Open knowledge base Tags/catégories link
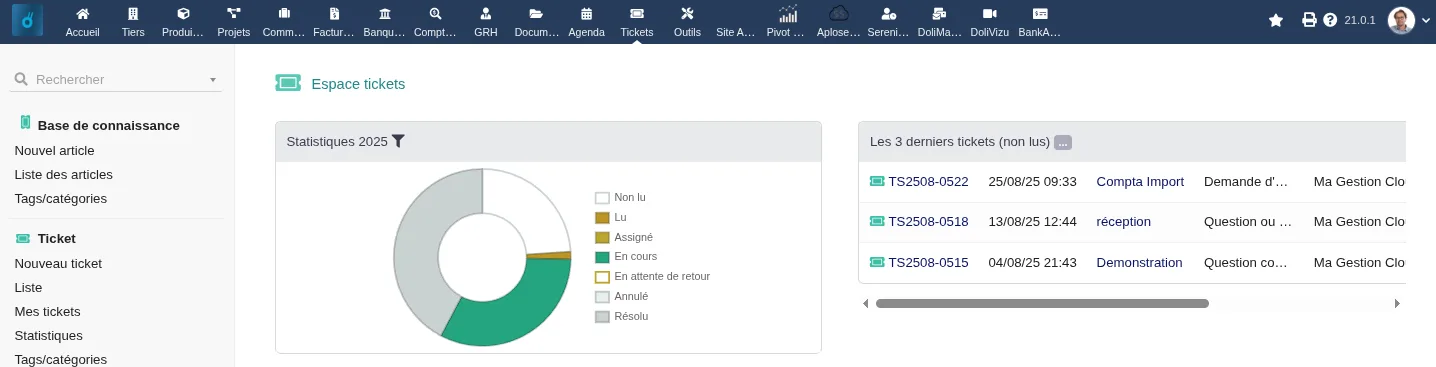The image size is (1436, 367). 60,198
